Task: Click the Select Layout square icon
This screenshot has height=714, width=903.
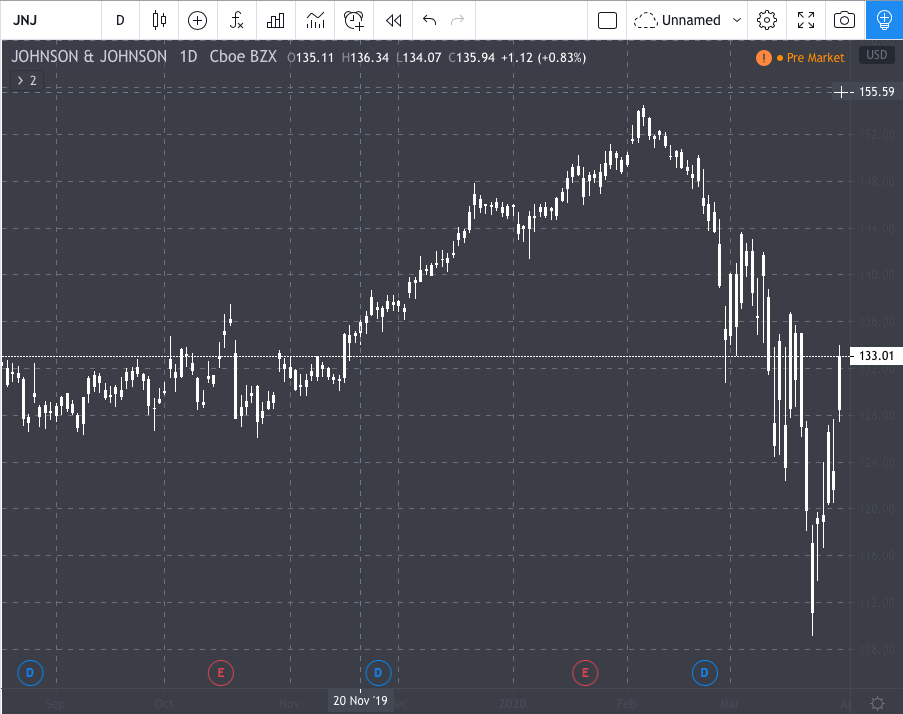Action: pyautogui.click(x=606, y=20)
